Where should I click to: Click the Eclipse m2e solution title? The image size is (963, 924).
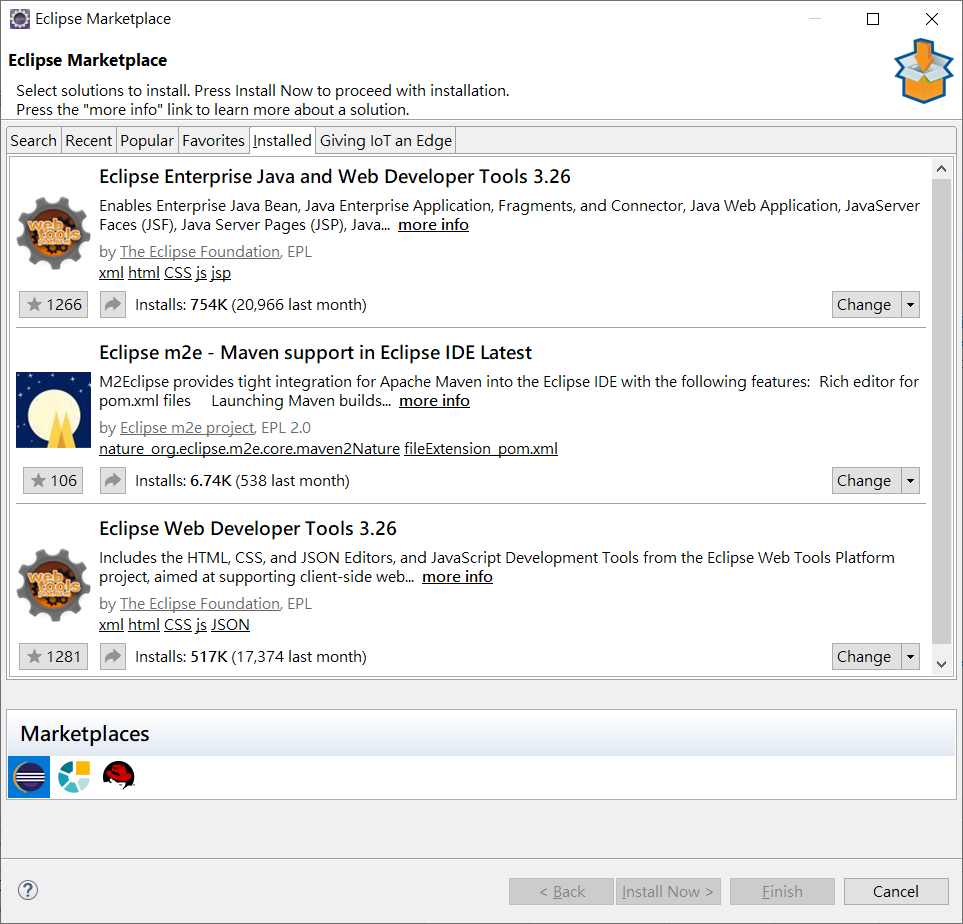coord(316,353)
